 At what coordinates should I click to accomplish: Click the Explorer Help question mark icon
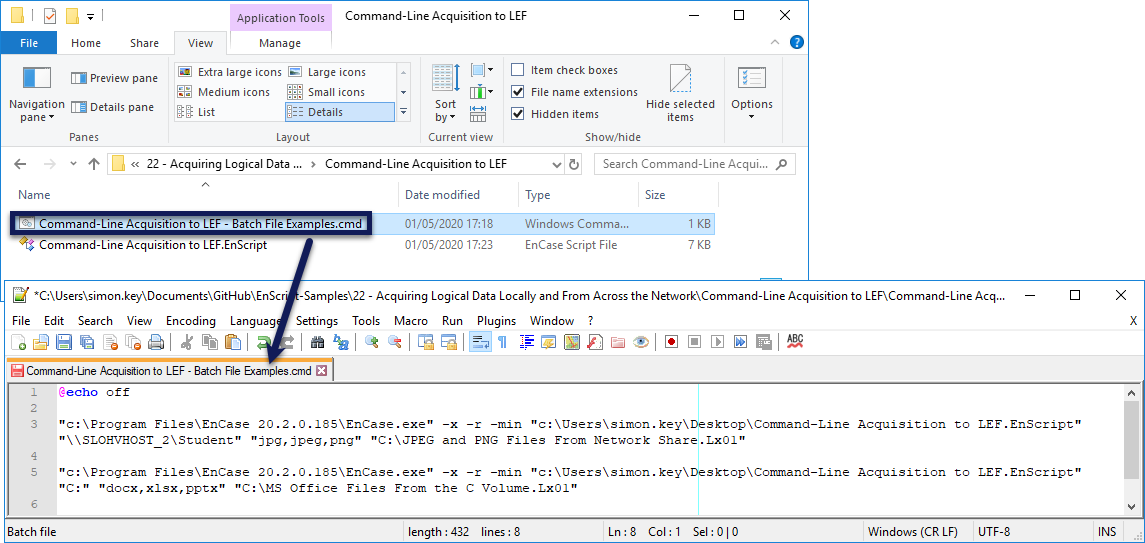click(797, 42)
